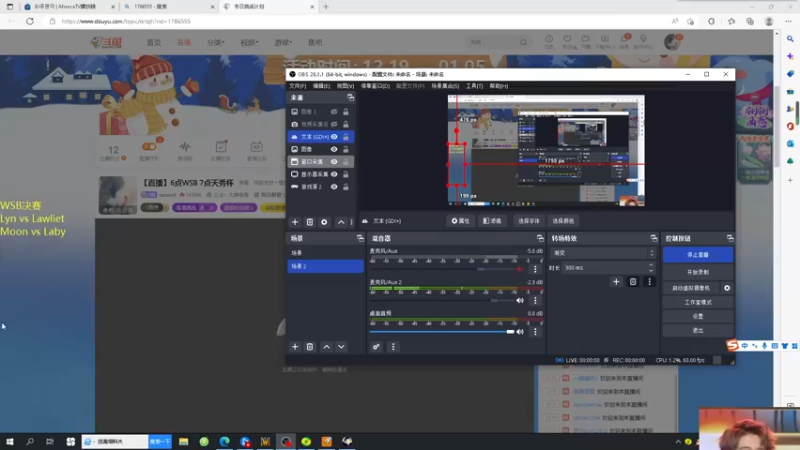This screenshot has height=450, width=800.
Task: Add a transition with the plus icon
Action: 616,282
